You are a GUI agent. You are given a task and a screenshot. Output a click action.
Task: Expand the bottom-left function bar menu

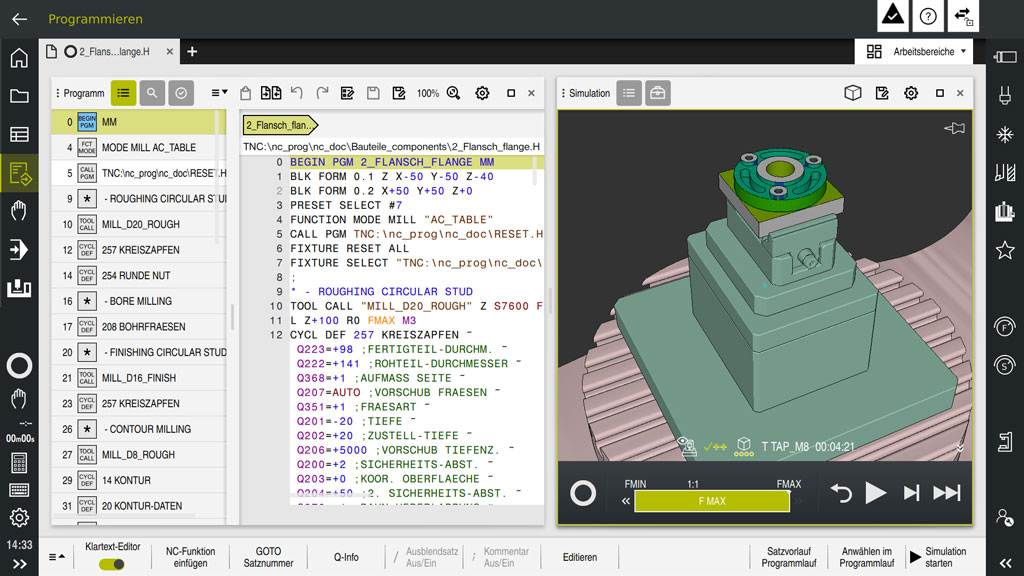click(57, 557)
